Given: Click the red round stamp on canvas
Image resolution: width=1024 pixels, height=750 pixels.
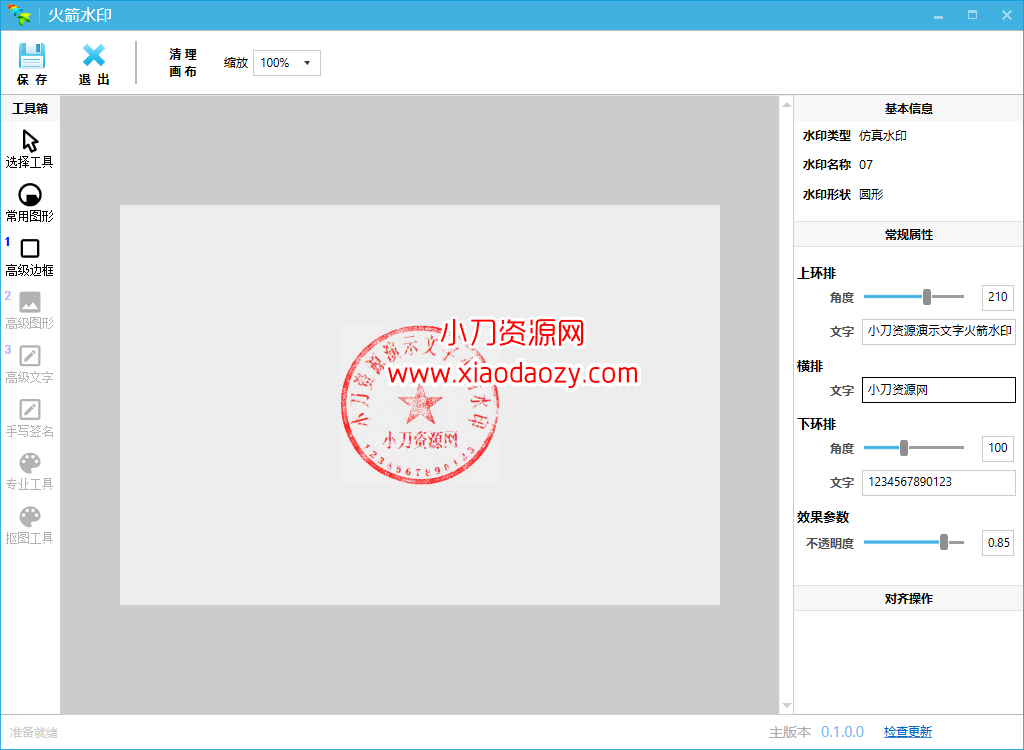Looking at the screenshot, I should pos(420,405).
